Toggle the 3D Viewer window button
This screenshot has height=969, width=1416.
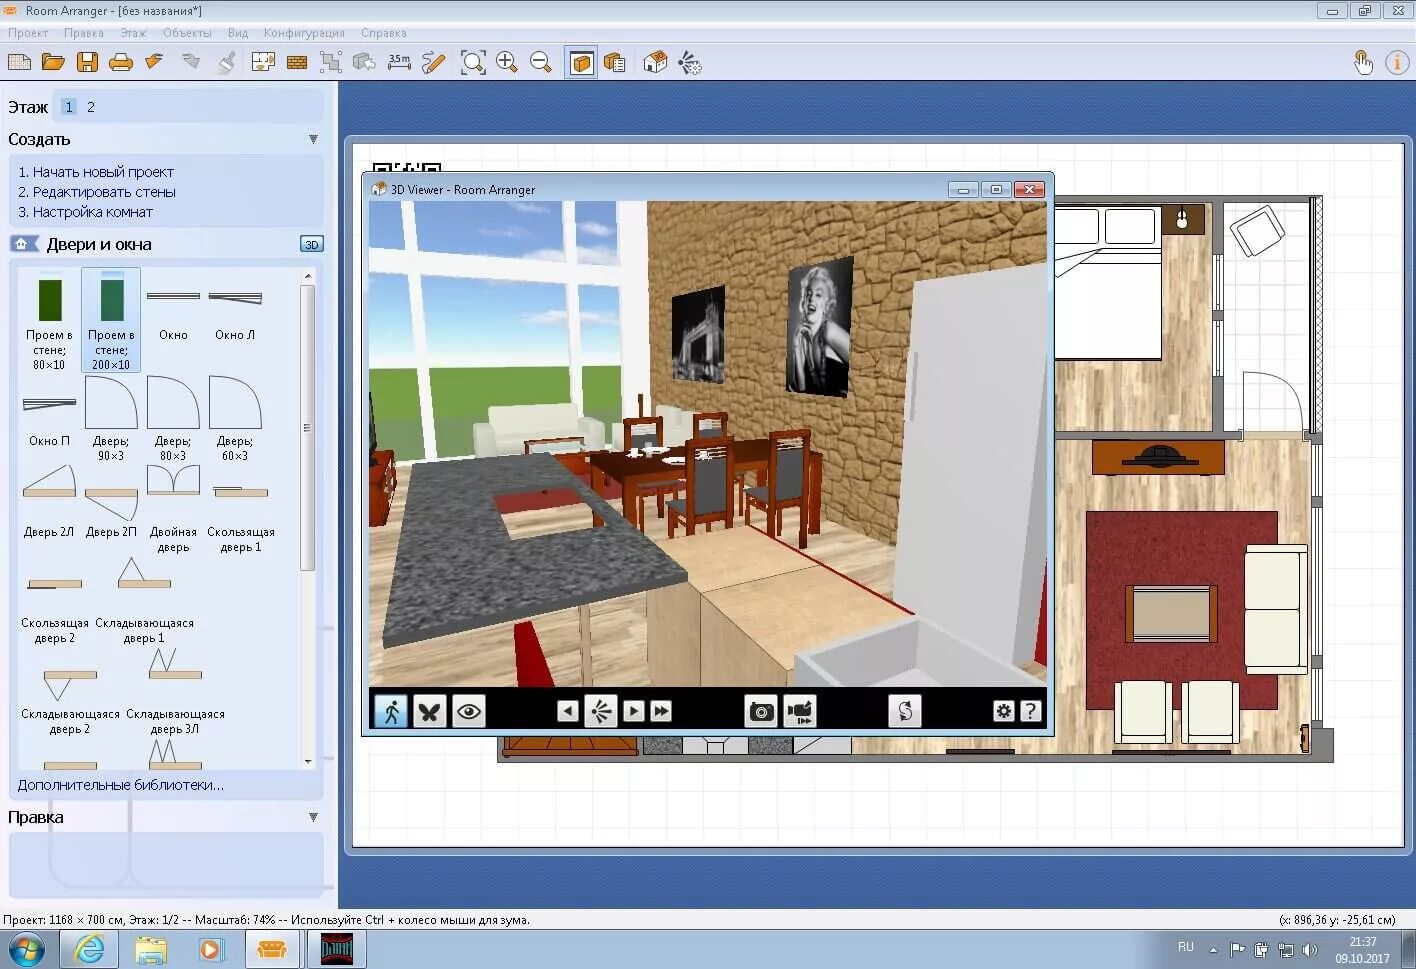pos(581,63)
